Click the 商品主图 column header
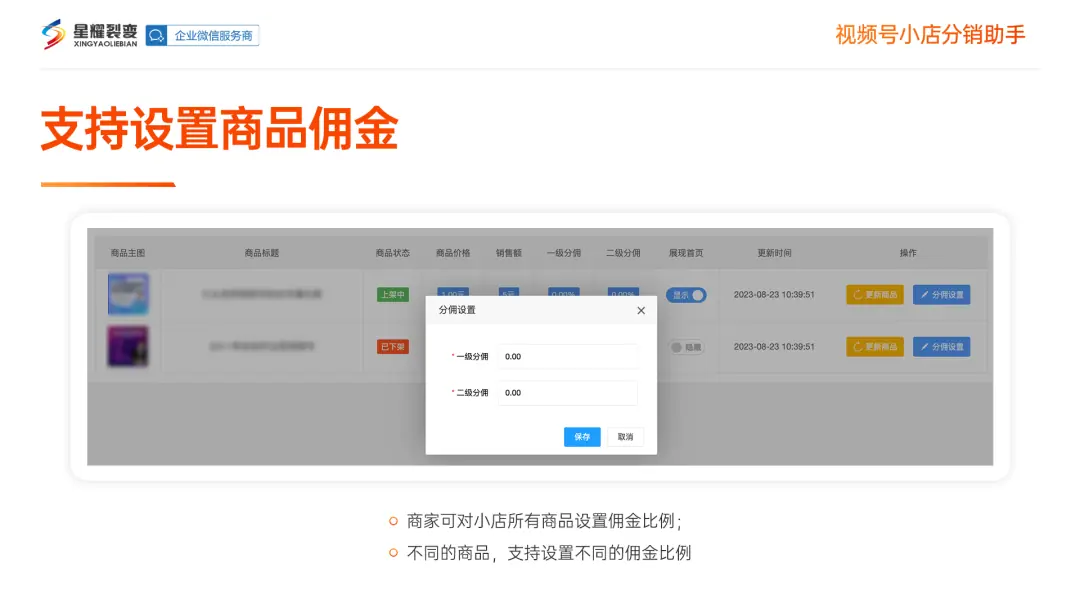This screenshot has height=608, width=1080. pos(128,253)
